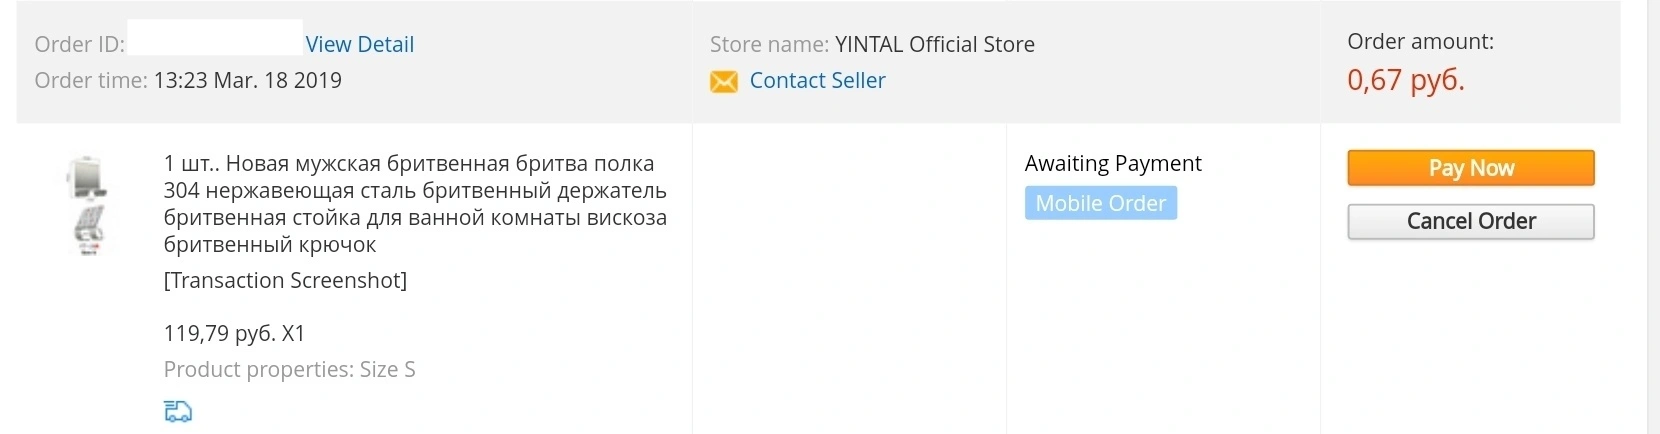Click the Pay Now button
This screenshot has width=1660, height=434.
click(1470, 168)
